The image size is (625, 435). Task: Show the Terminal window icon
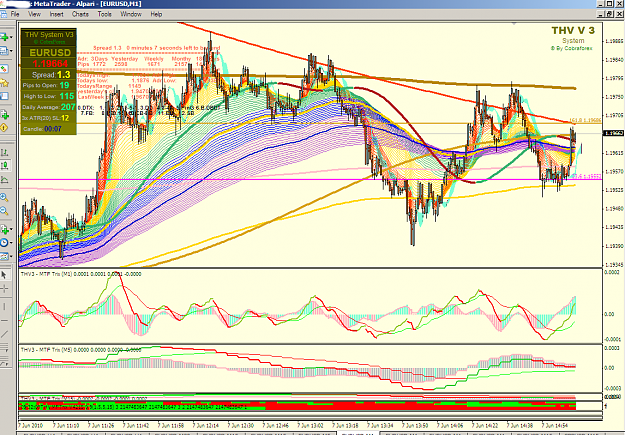(x=4, y=96)
